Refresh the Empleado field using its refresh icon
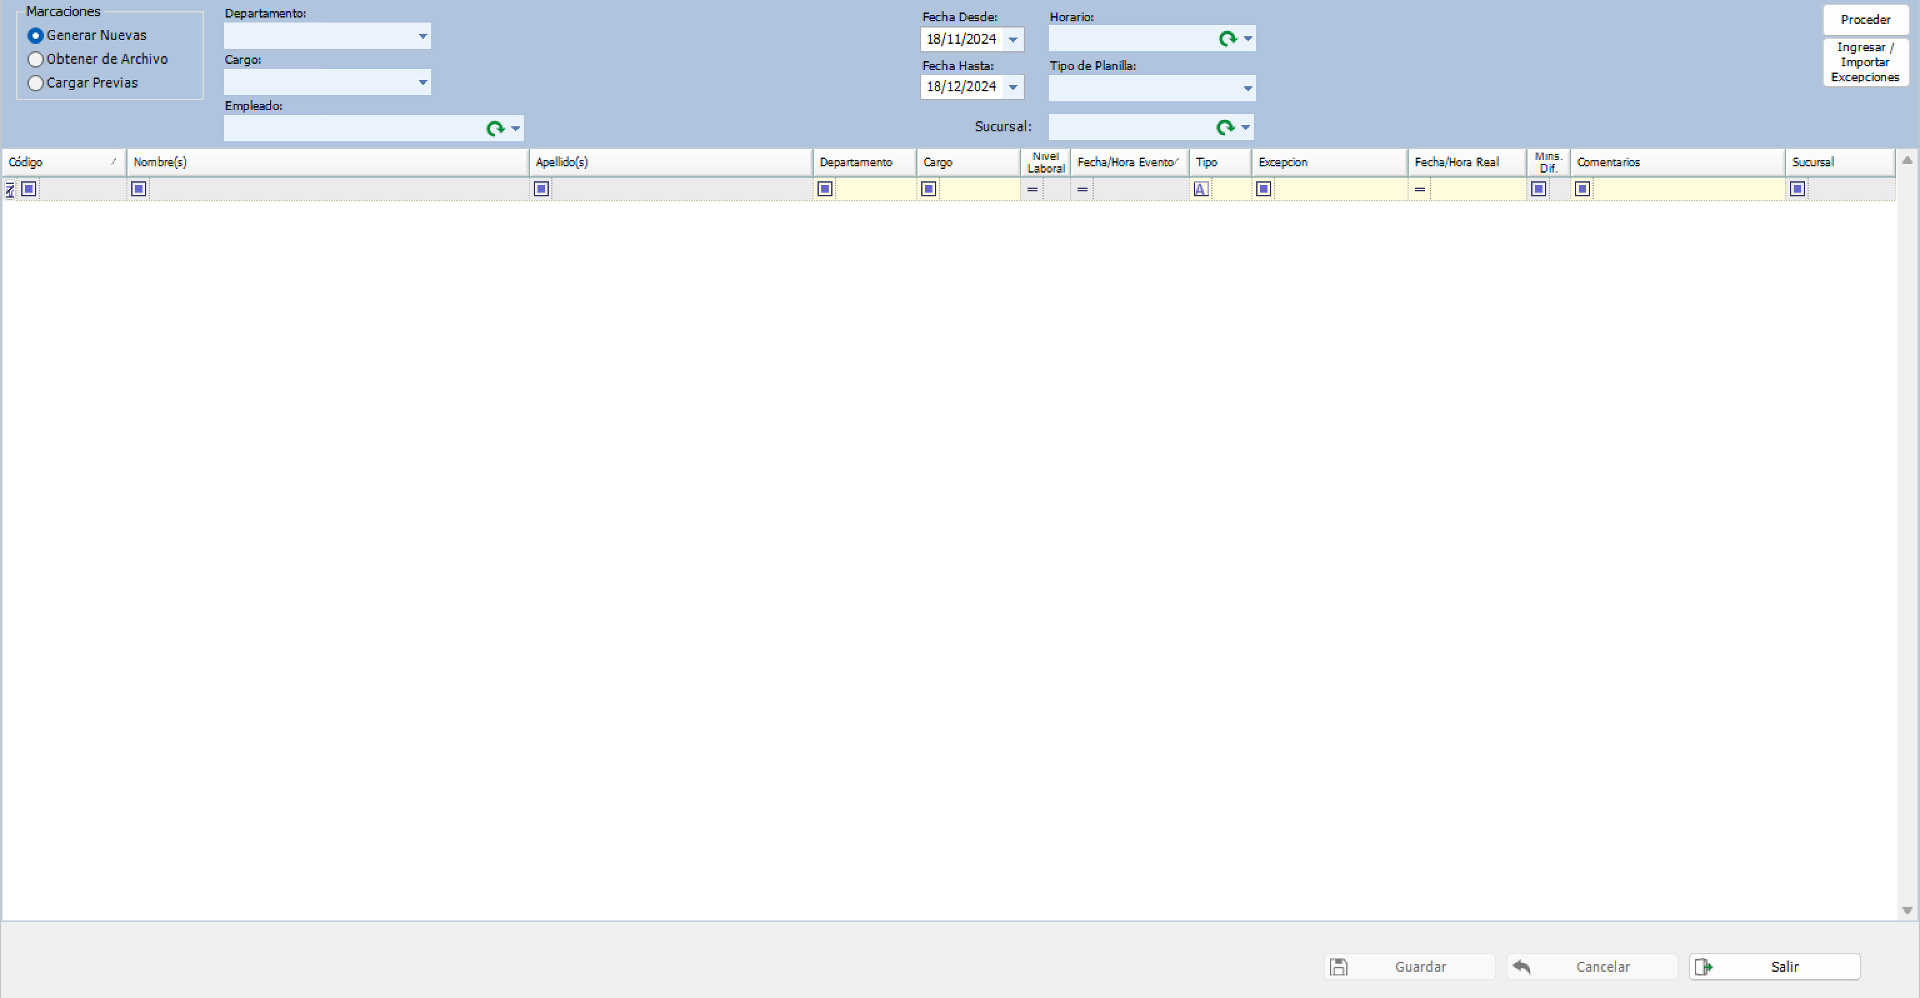This screenshot has width=1920, height=998. (496, 128)
